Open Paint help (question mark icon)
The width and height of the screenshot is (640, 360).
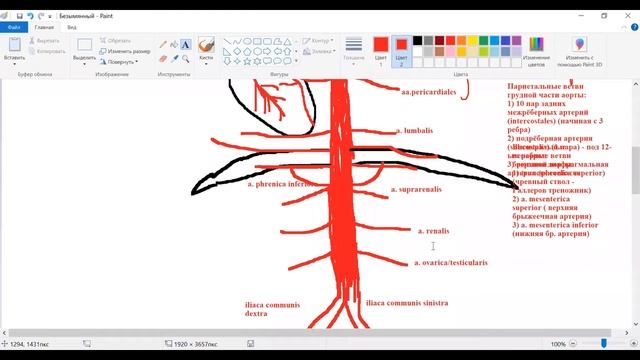(634, 27)
